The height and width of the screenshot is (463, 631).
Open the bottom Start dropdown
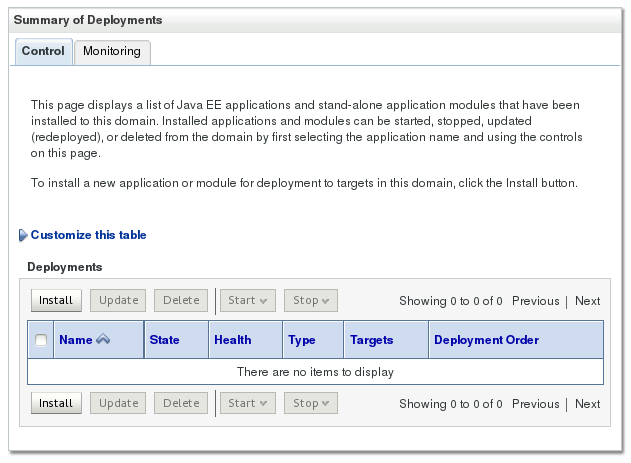point(247,404)
